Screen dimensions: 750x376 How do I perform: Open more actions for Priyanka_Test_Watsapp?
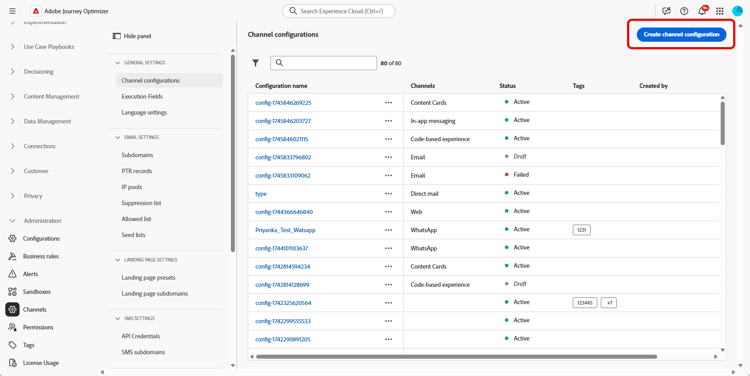(388, 230)
